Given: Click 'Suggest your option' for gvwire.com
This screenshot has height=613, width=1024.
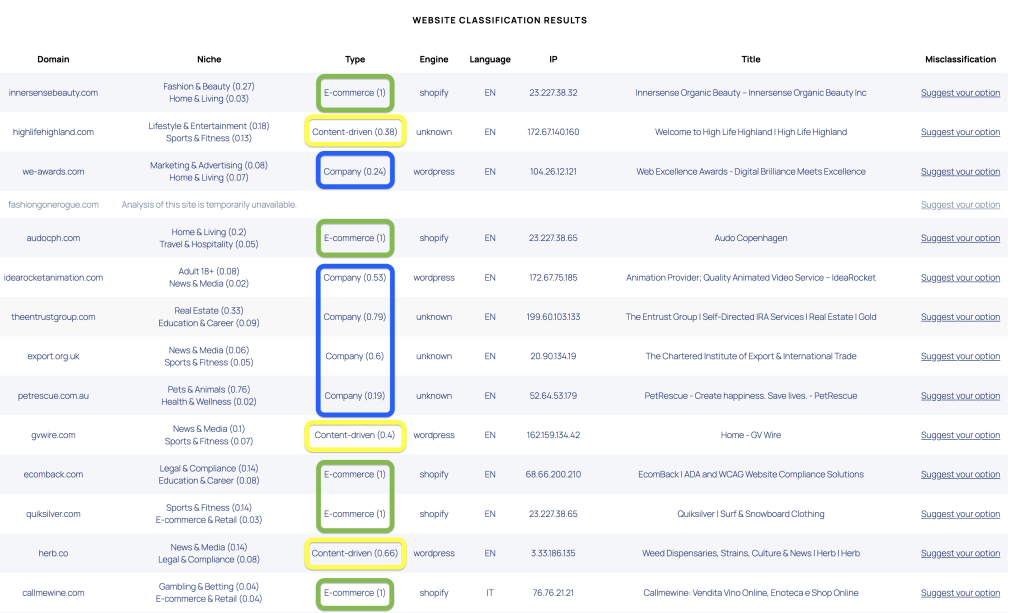Looking at the screenshot, I should point(960,435).
